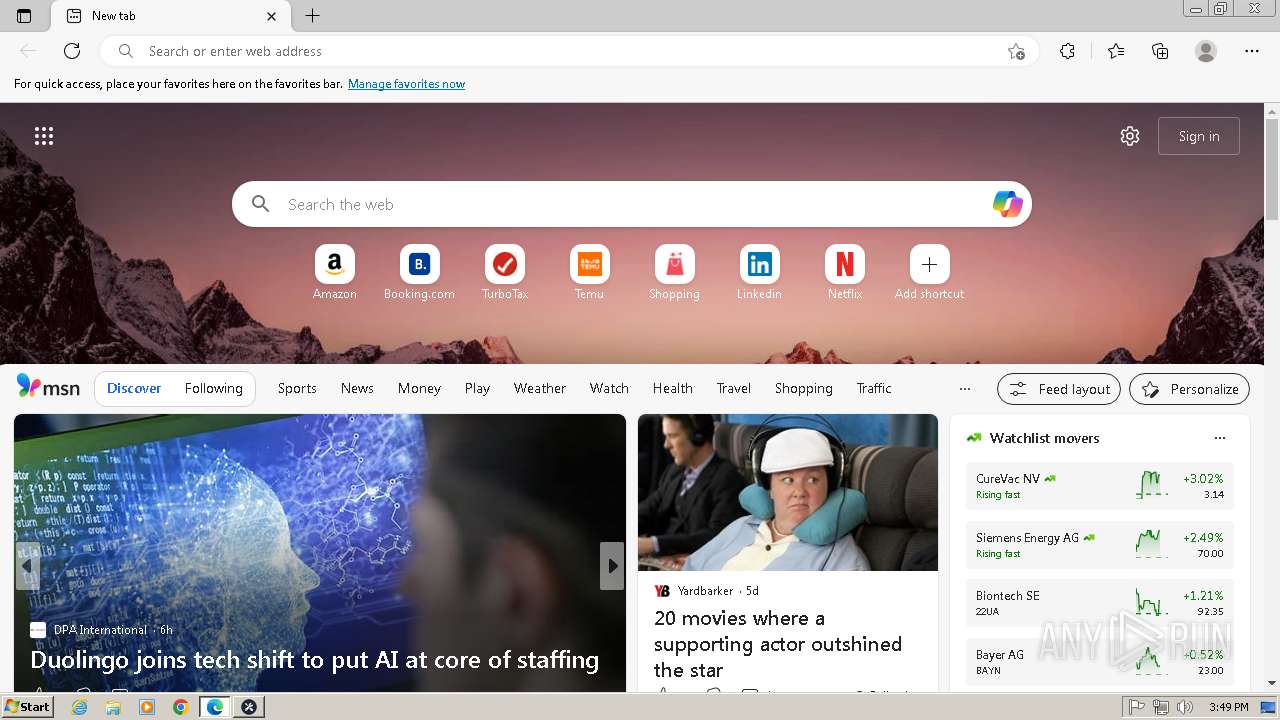Open the TurboTax shortcut
The image size is (1280, 720).
coord(505,273)
